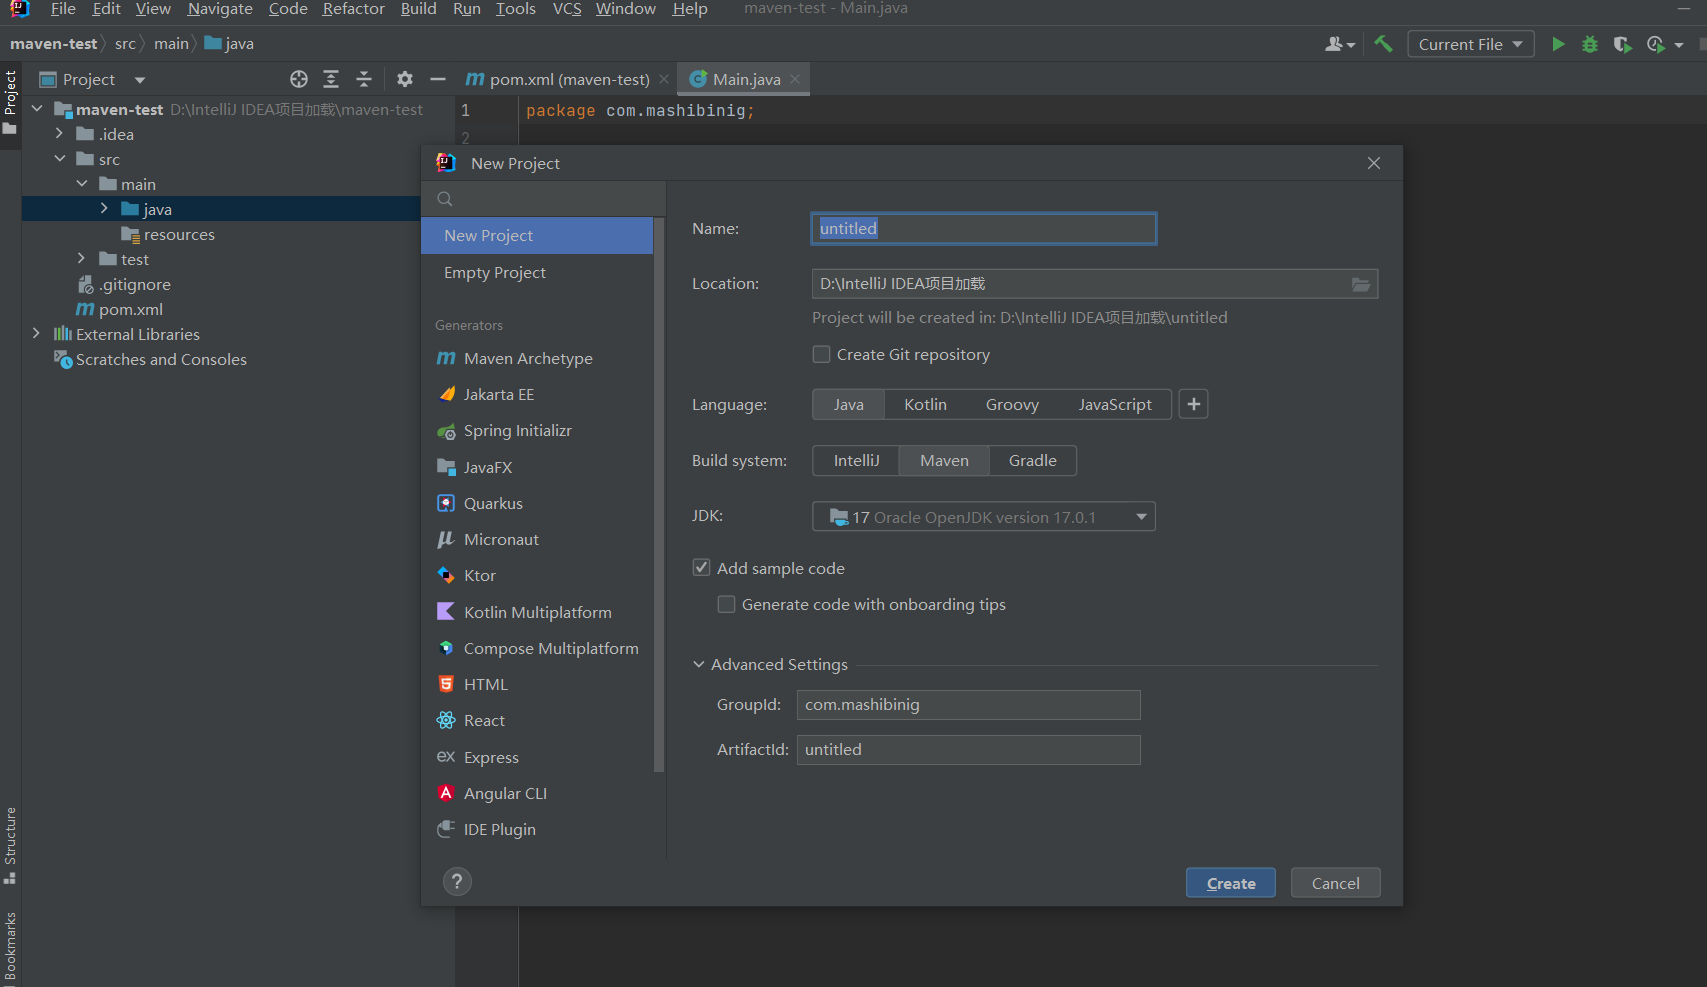Collapse the src folder node
1707x987 pixels.
(x=59, y=159)
